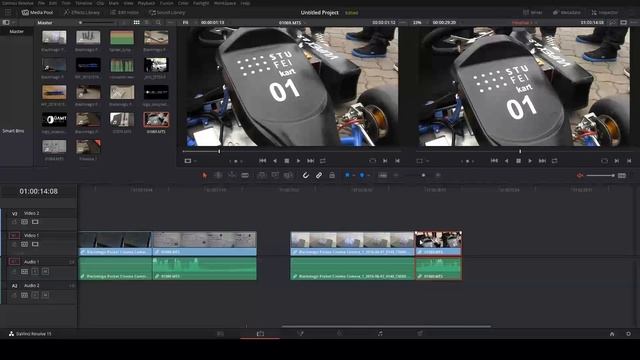Image resolution: width=640 pixels, height=360 pixels.
Task: Open the Timeline menu
Action: coord(84,3)
